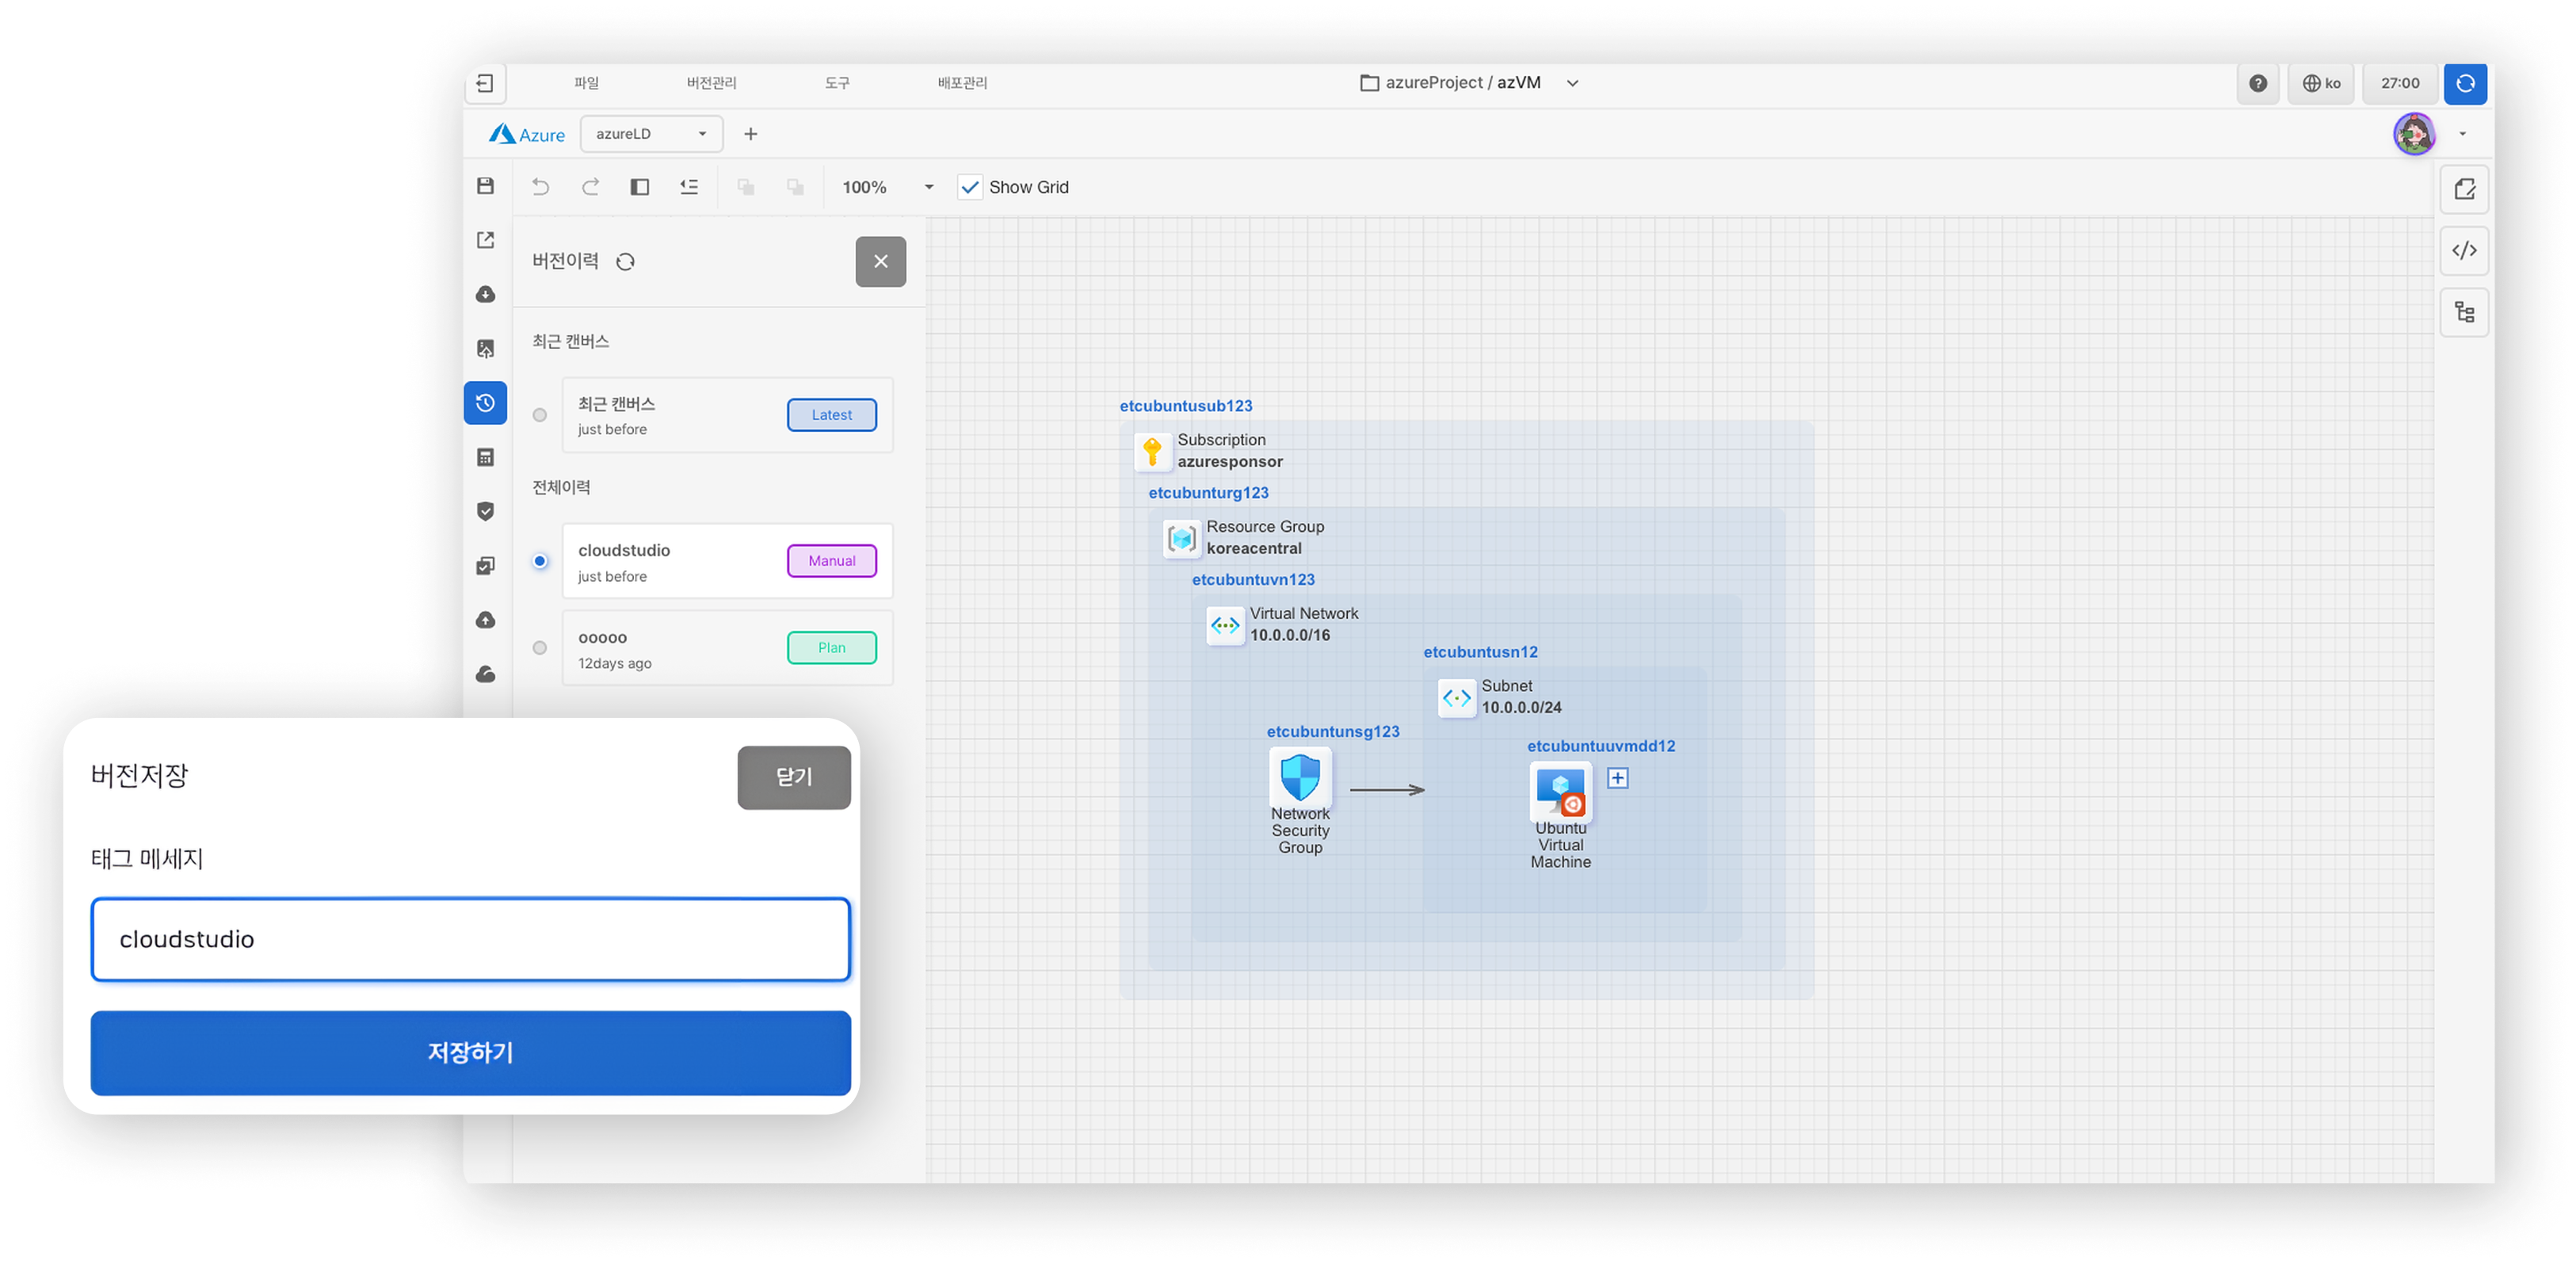The width and height of the screenshot is (2576, 1264).
Task: Open the tree structure panel icon
Action: [2464, 313]
